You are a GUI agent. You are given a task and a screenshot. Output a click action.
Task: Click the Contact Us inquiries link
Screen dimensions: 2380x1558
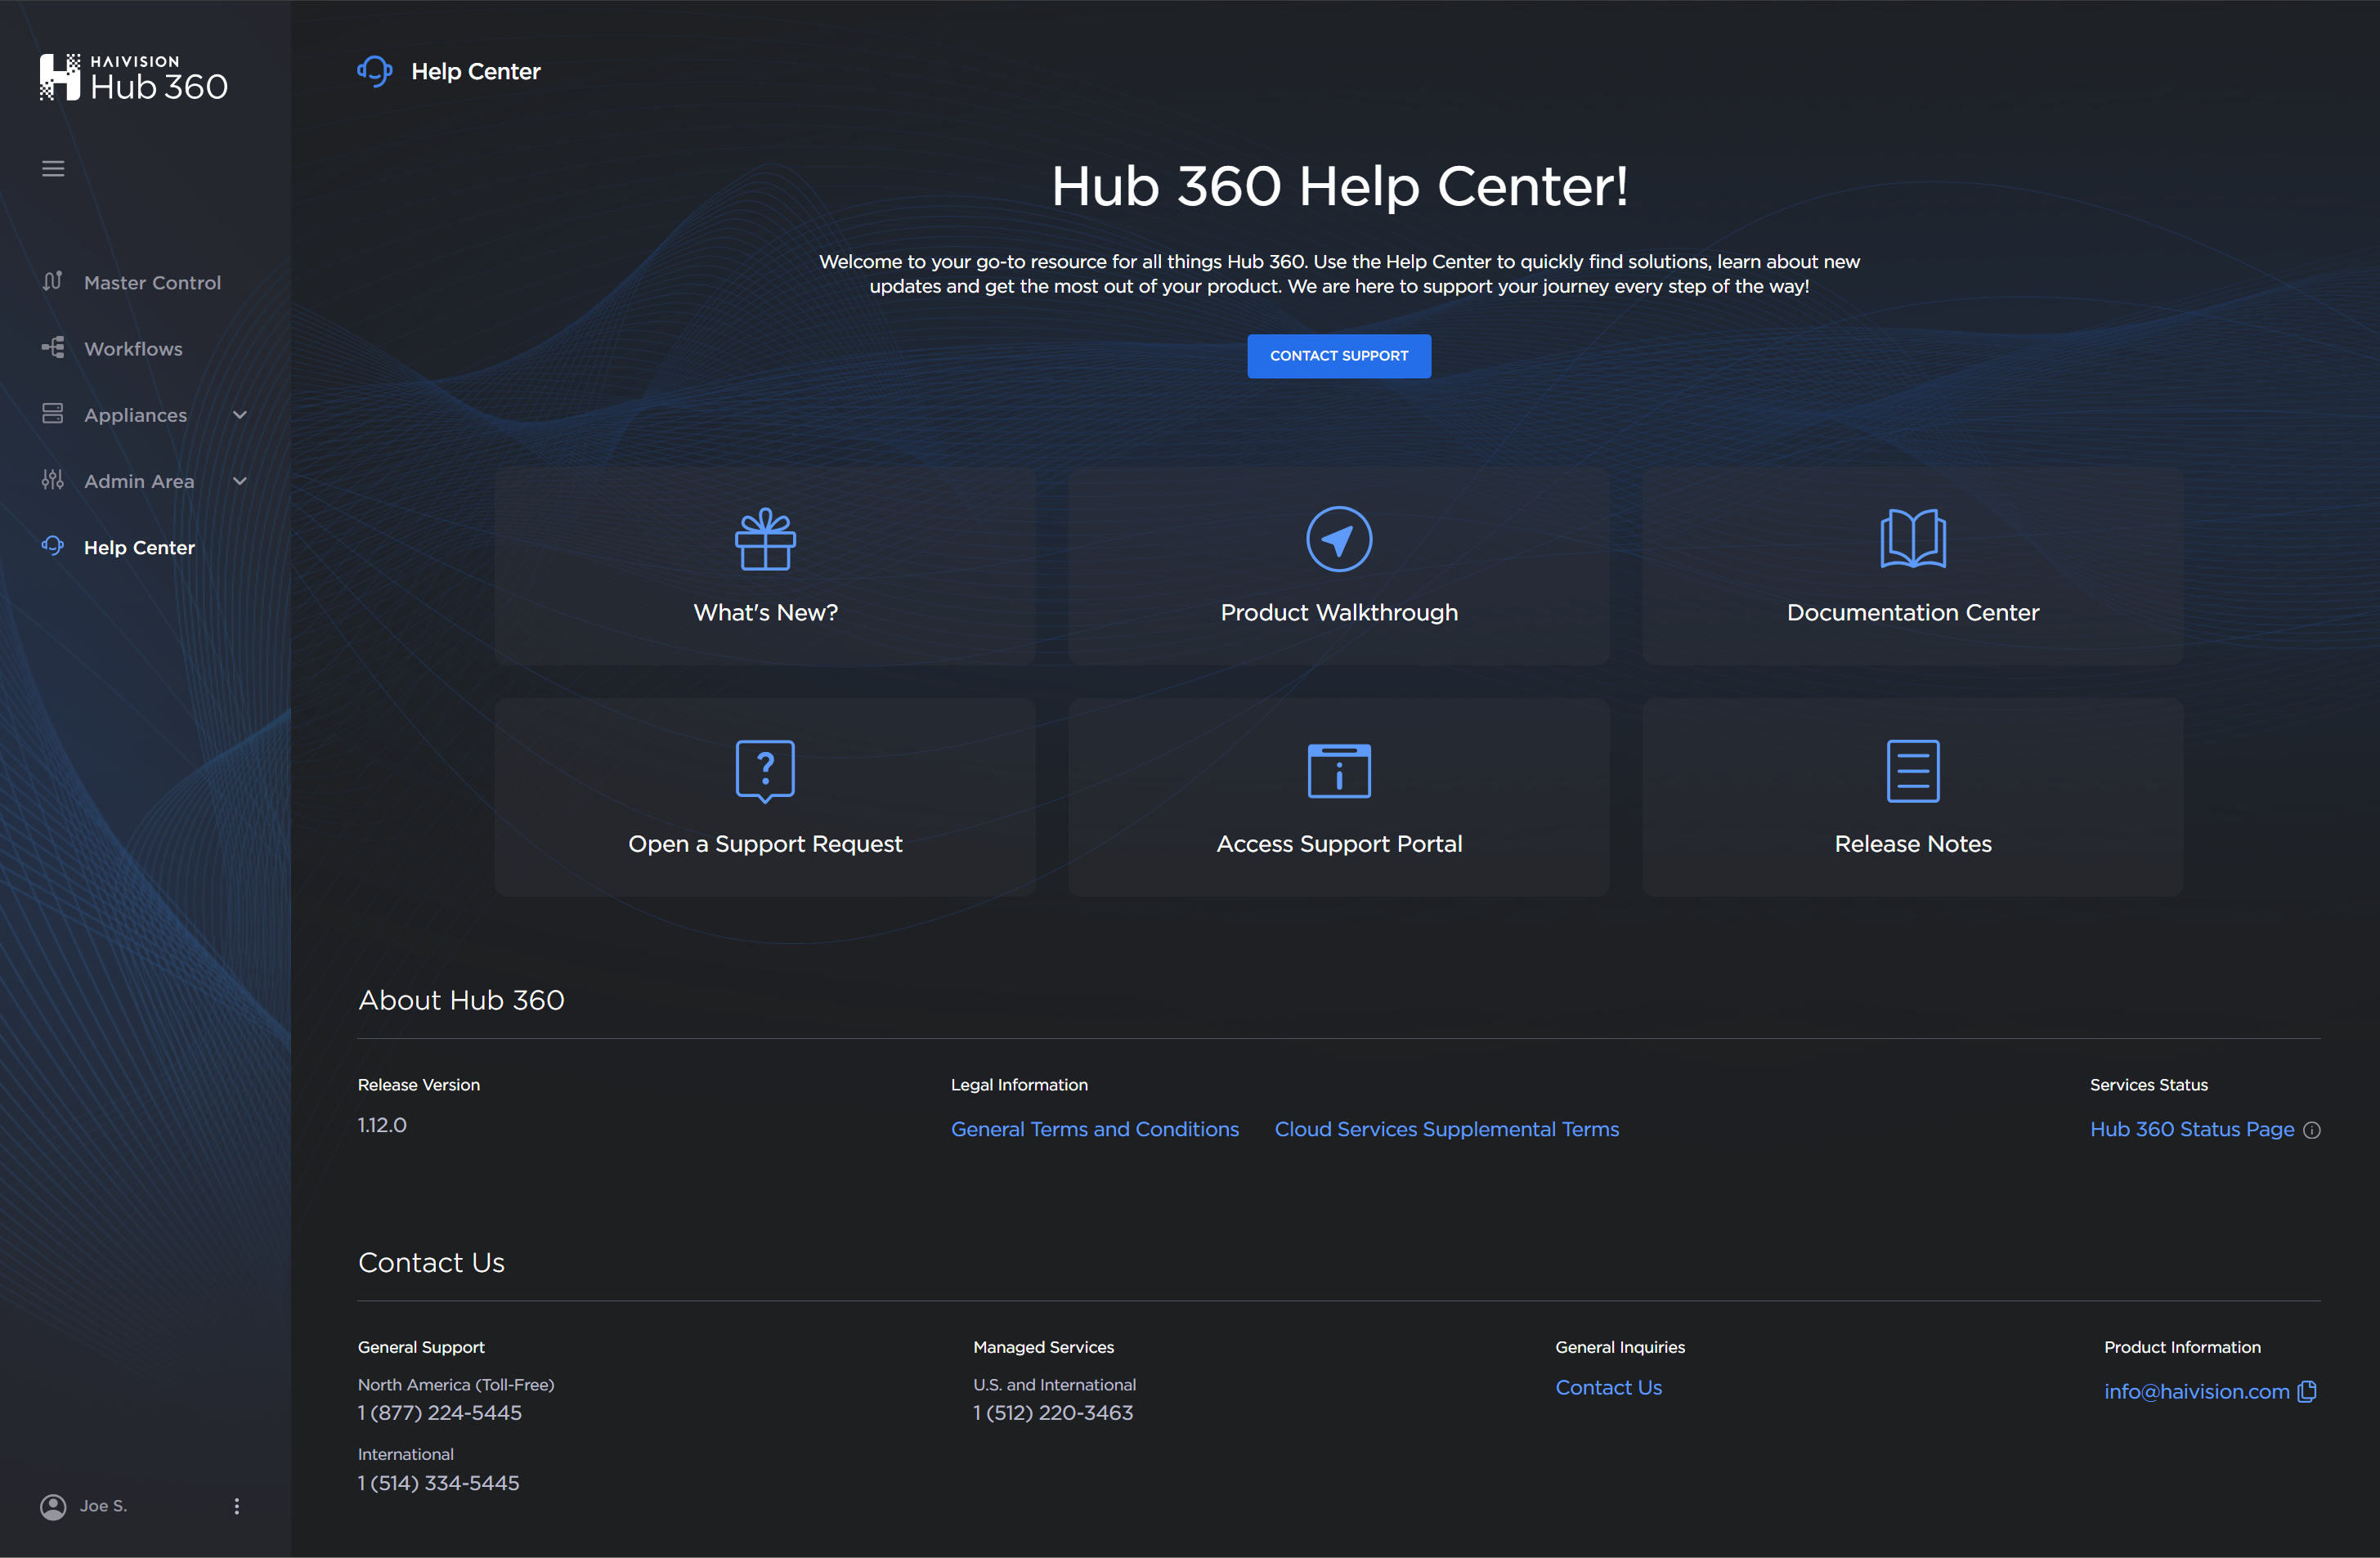[1609, 1388]
